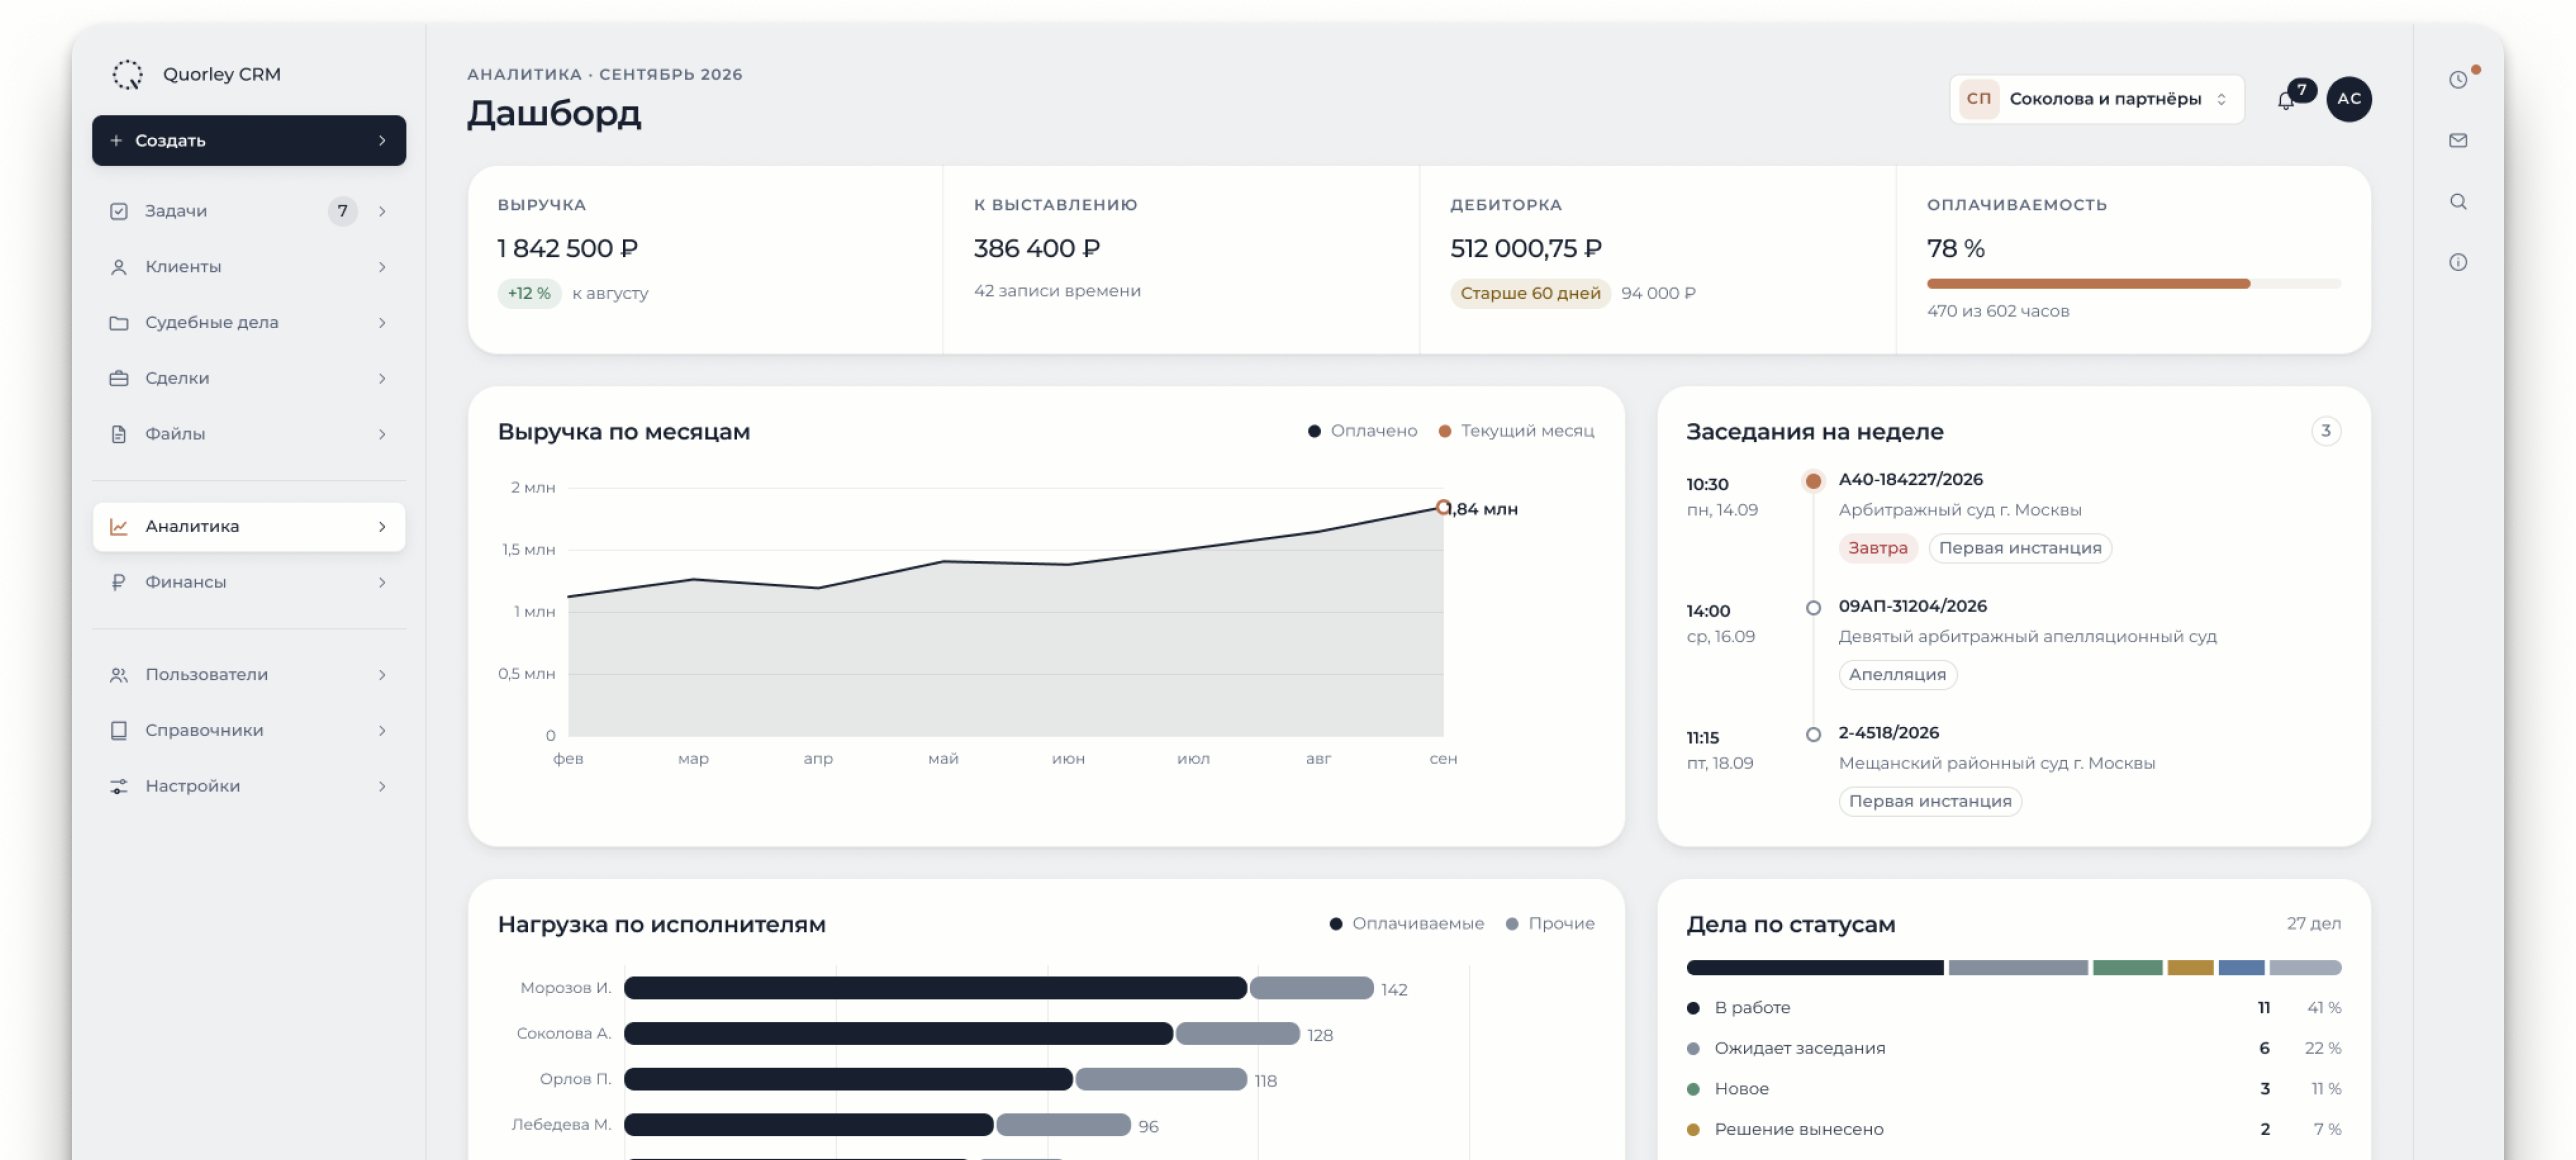Open case 2-4518/2026
Image resolution: width=2576 pixels, height=1160 pixels.
point(1888,733)
